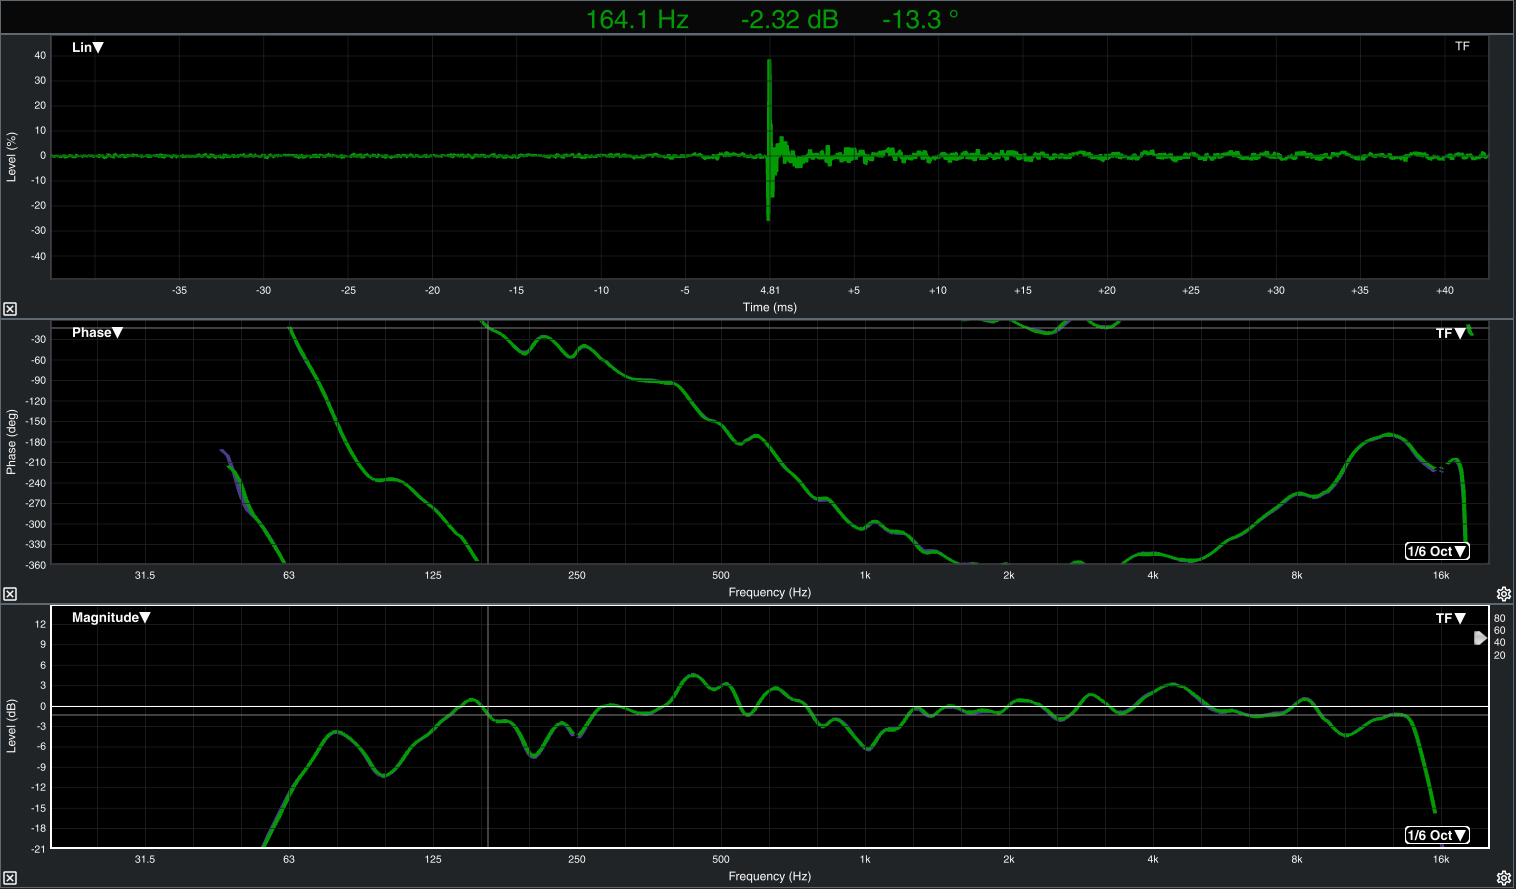The image size is (1516, 889).
Task: Open the Lin scale dropdown in impulse plot
Action: pyautogui.click(x=88, y=47)
